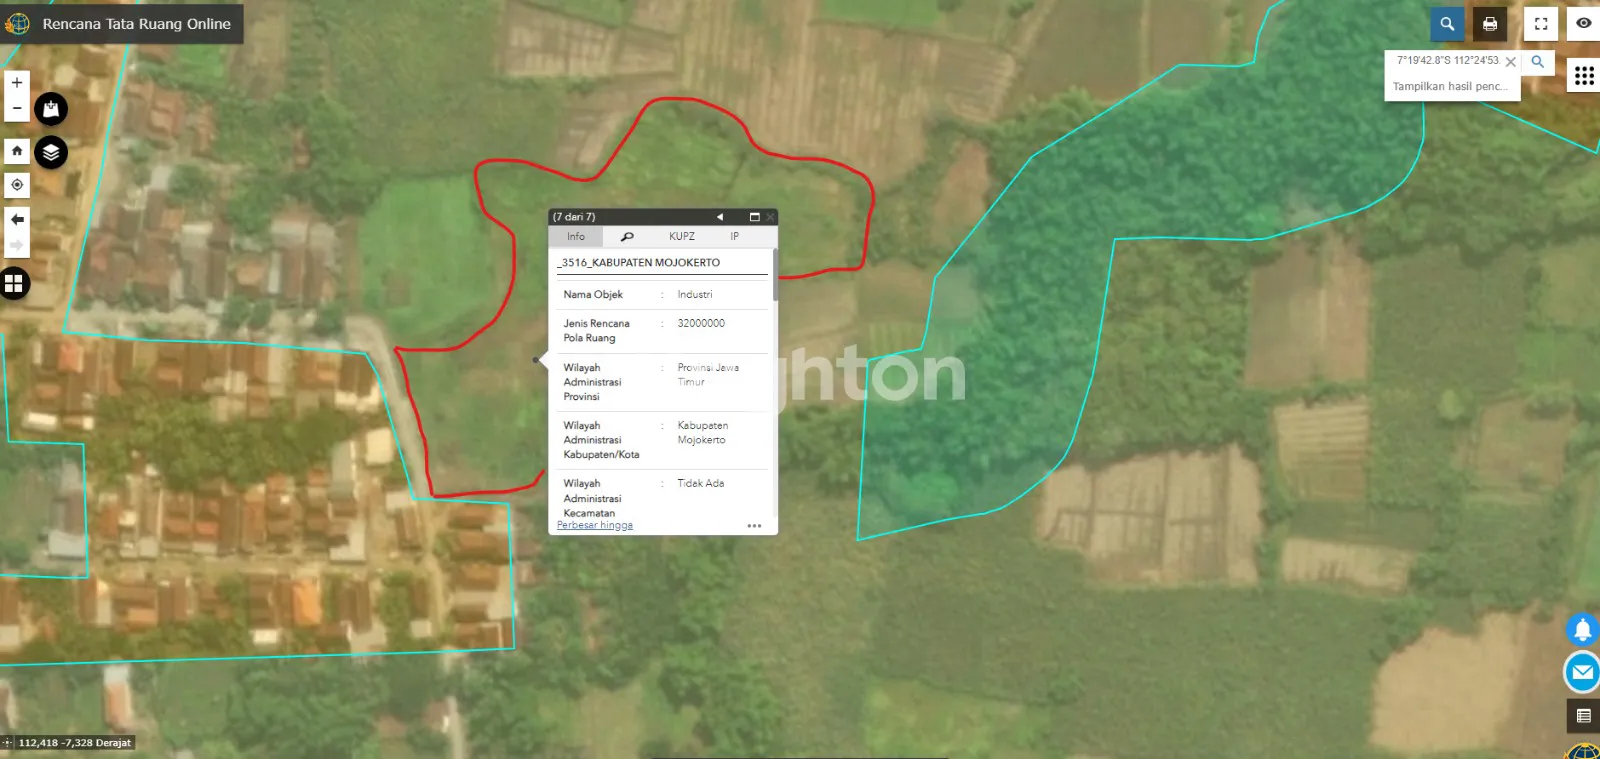1600x759 pixels.
Task: Zoom out of the map
Action: tap(17, 108)
